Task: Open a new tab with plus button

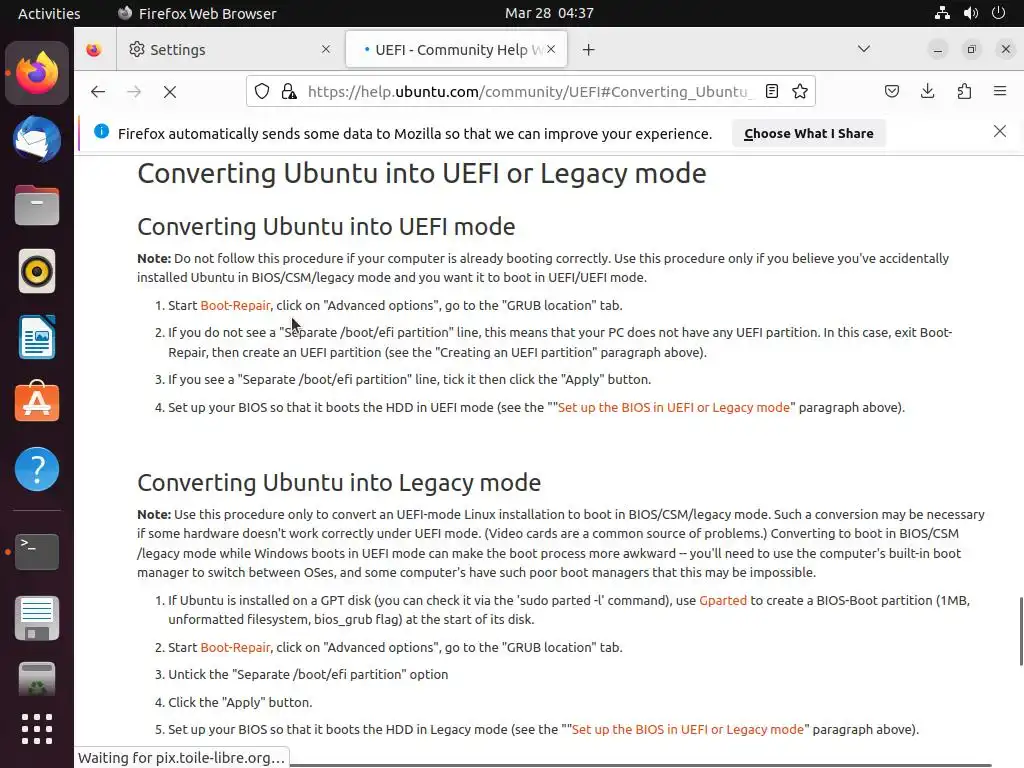Action: click(x=588, y=50)
